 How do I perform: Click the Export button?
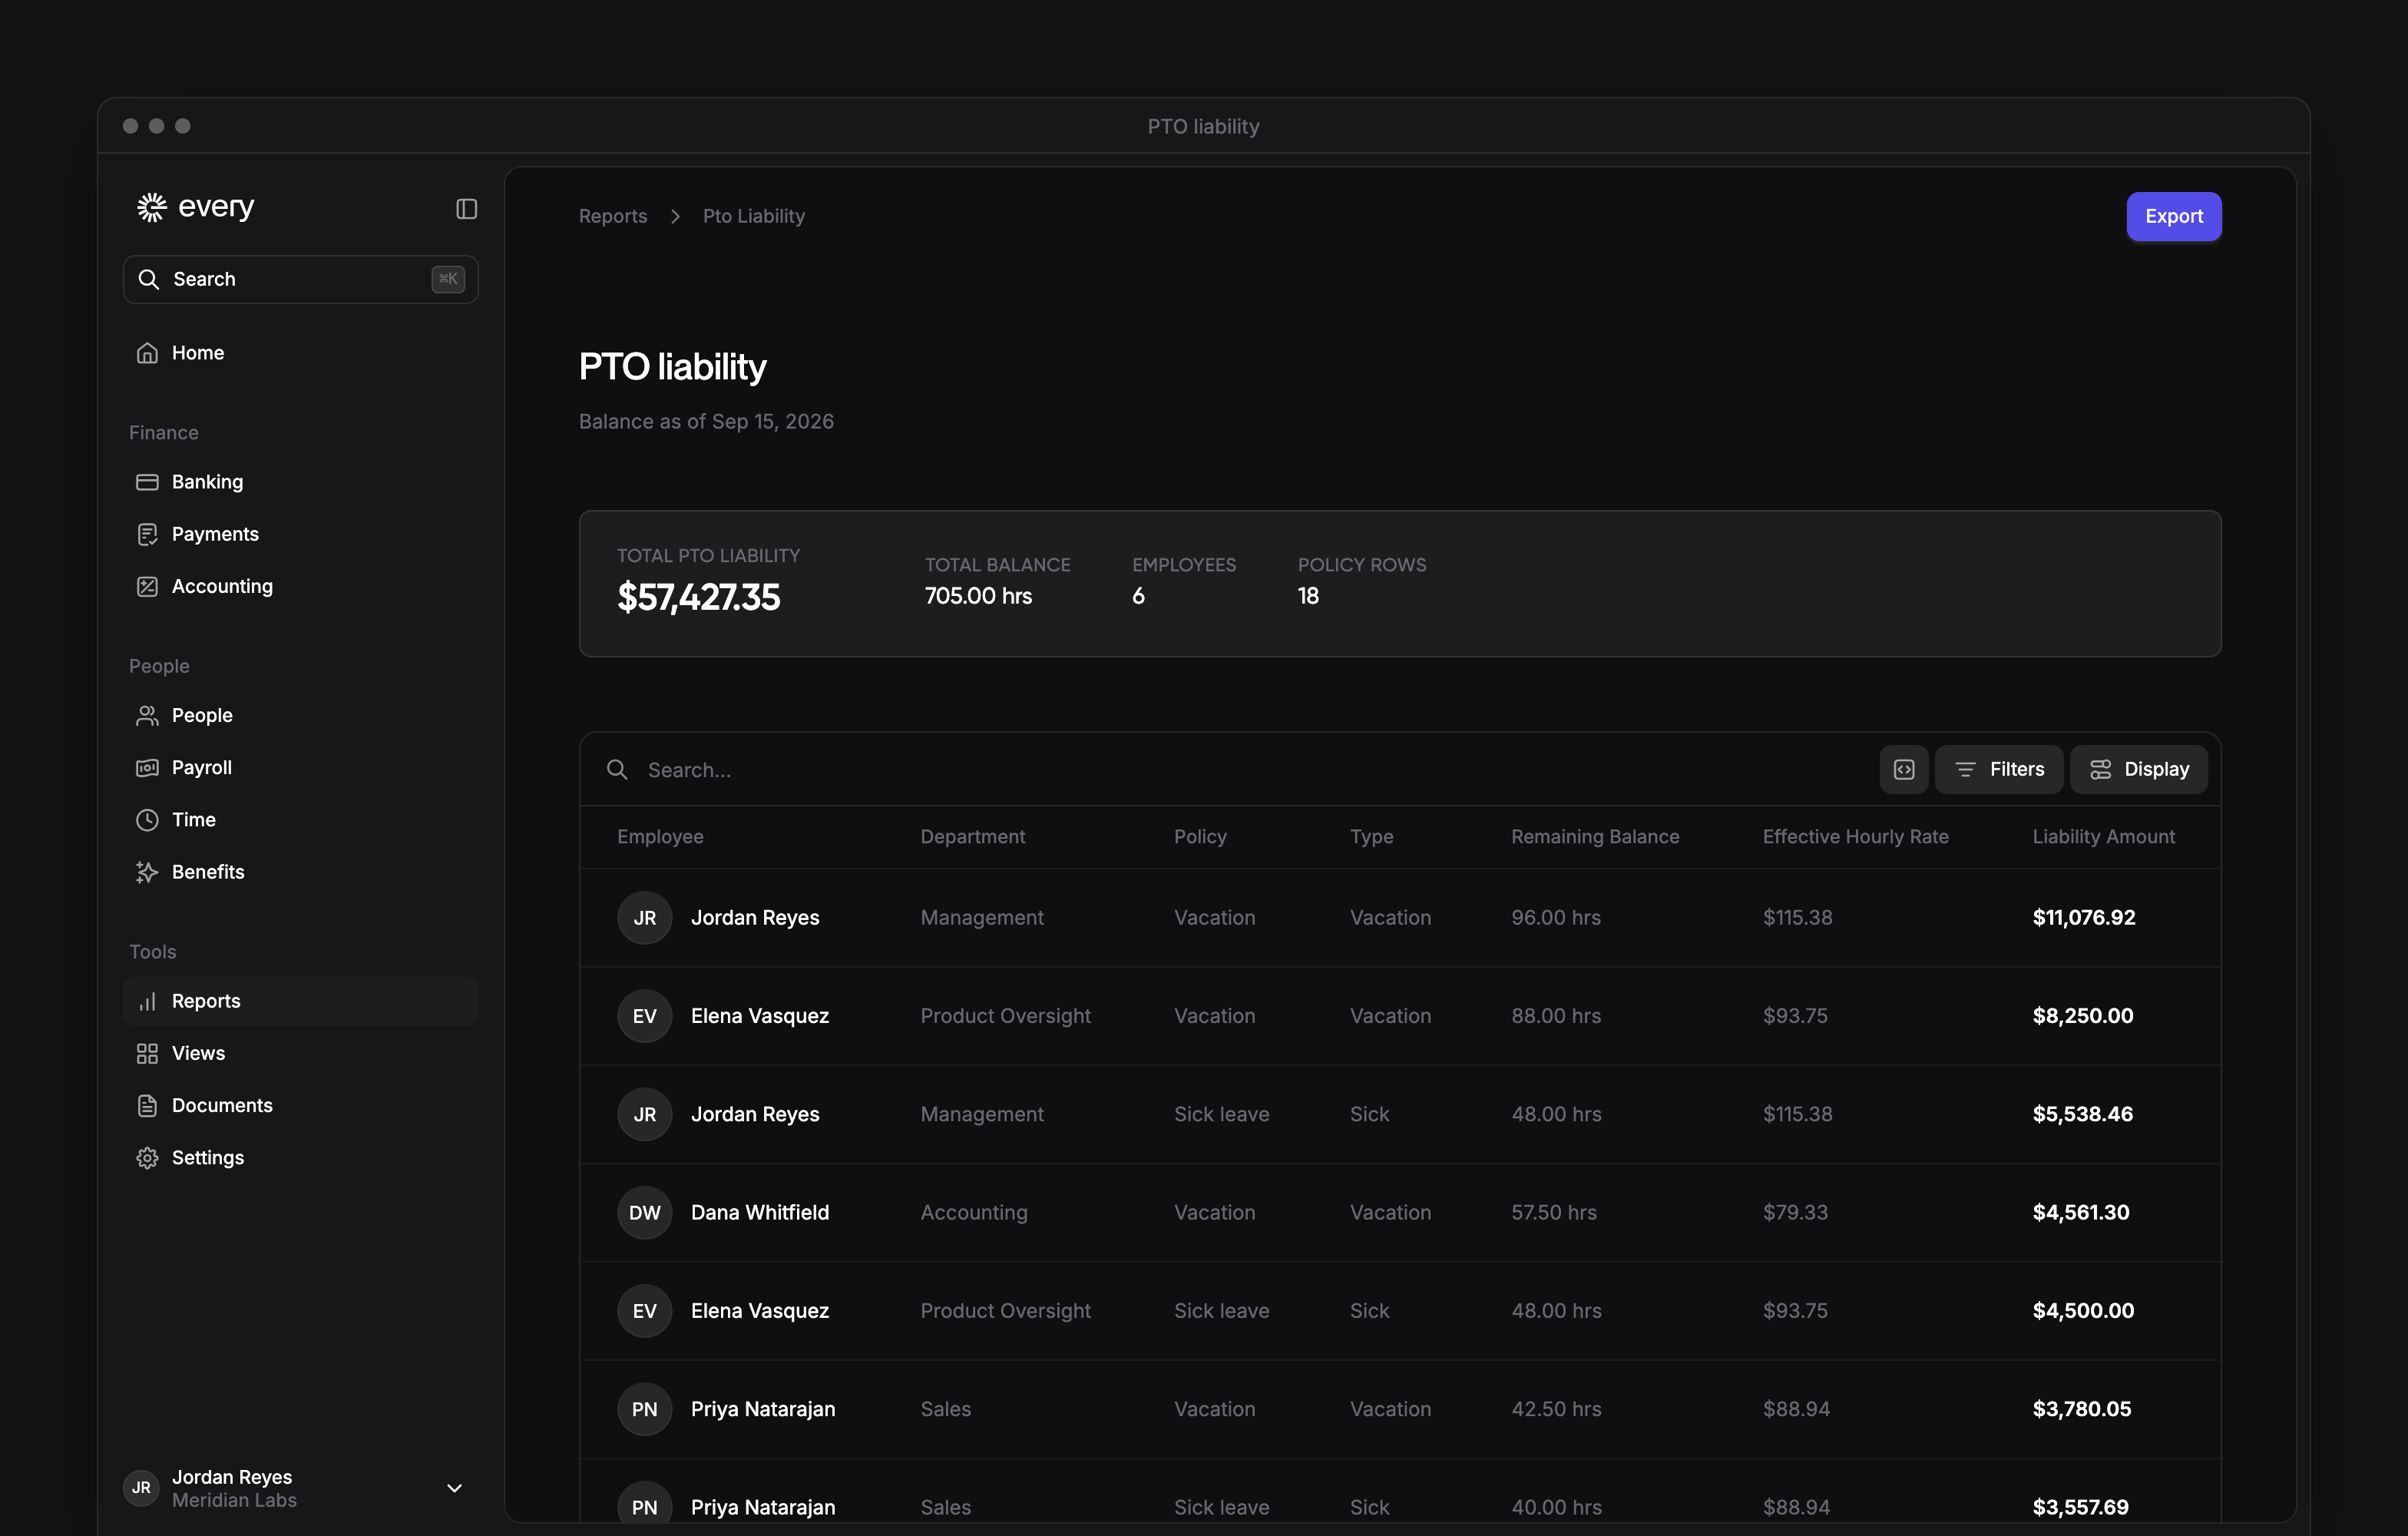tap(2173, 216)
